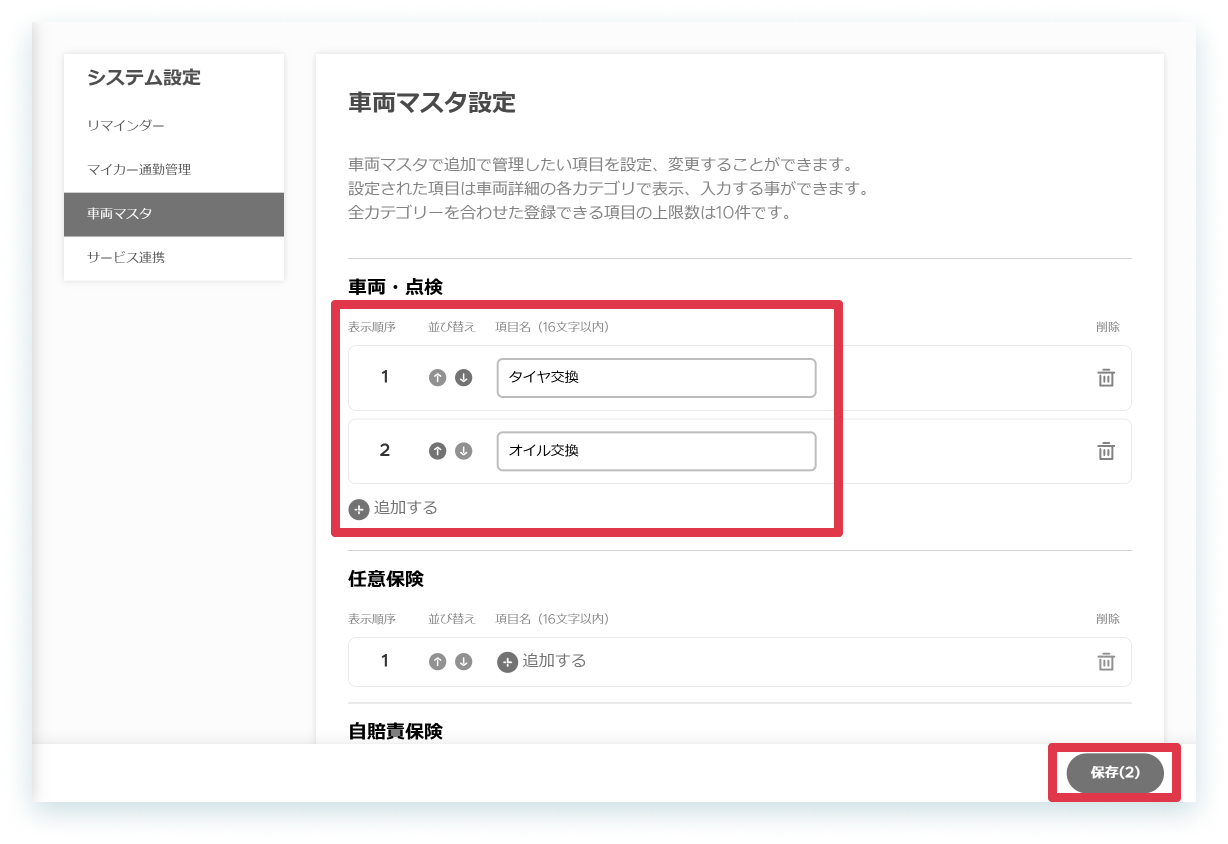Image resolution: width=1228 pixels, height=844 pixels.
Task: Move タイヤ交換 row up with arrow icon
Action: tap(437, 378)
